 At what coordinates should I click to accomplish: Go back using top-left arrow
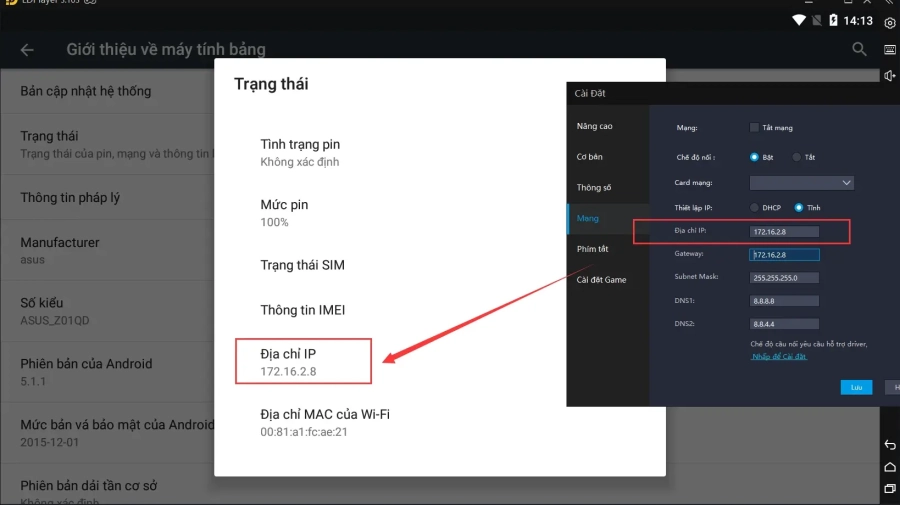tap(27, 50)
